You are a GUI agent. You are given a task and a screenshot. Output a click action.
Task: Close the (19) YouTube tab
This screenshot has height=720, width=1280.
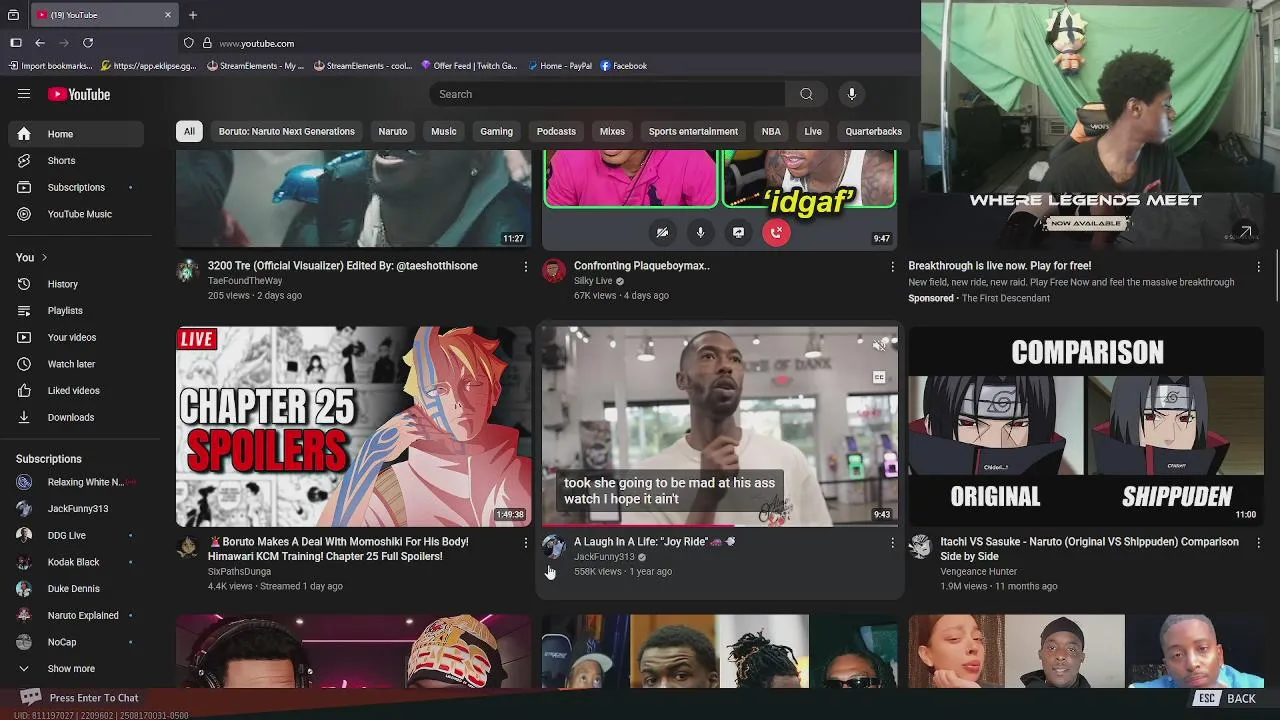[x=168, y=15]
